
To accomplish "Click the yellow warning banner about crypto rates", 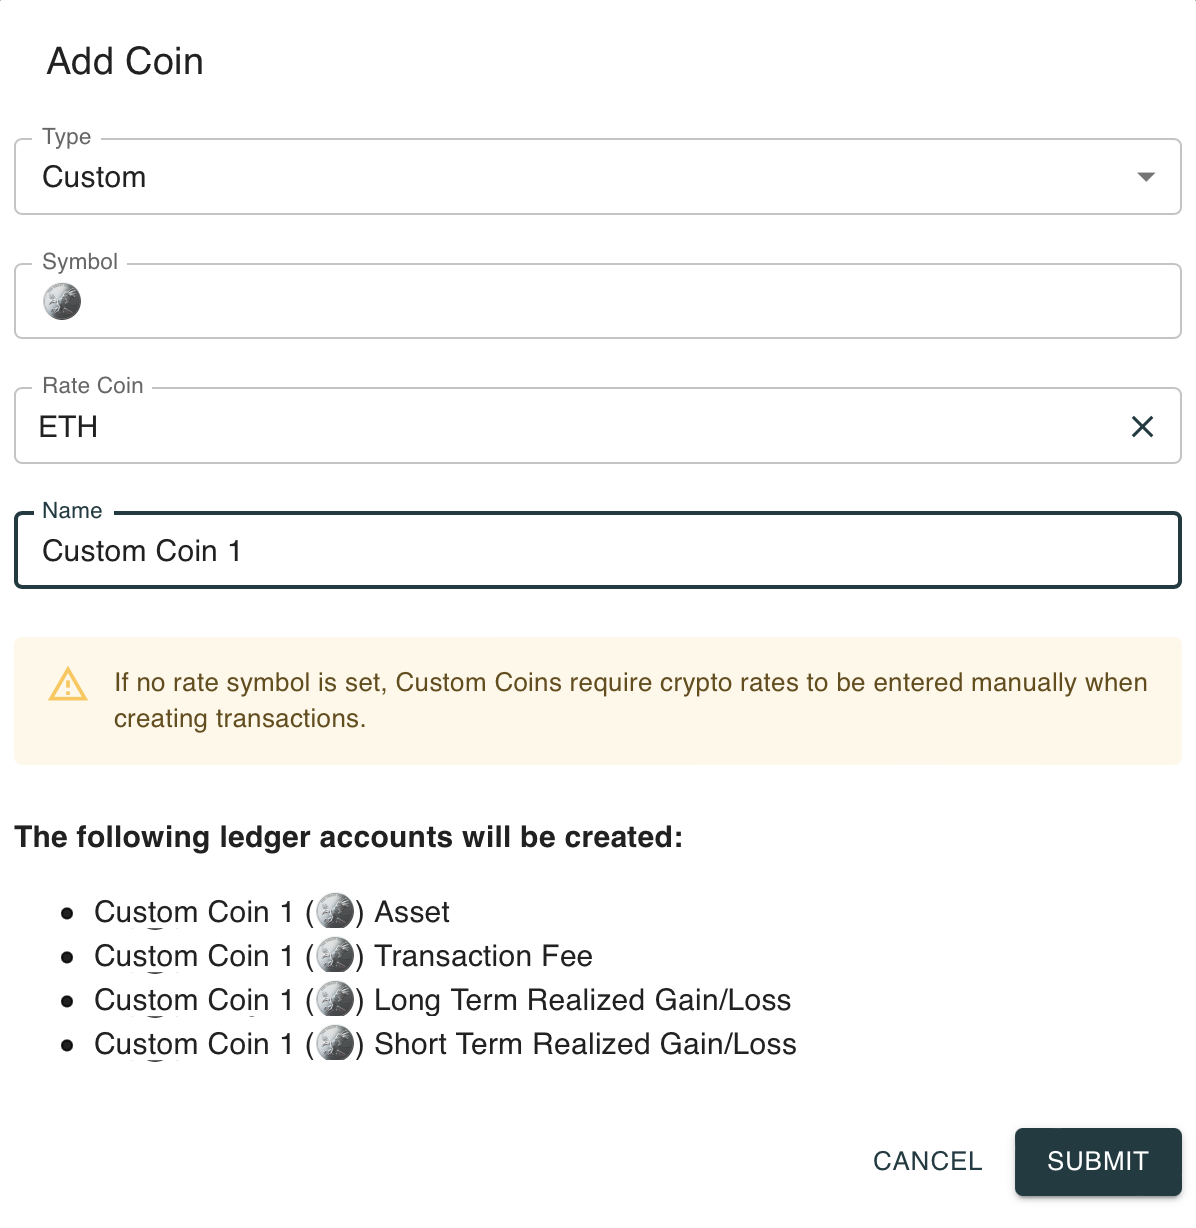I will point(598,701).
